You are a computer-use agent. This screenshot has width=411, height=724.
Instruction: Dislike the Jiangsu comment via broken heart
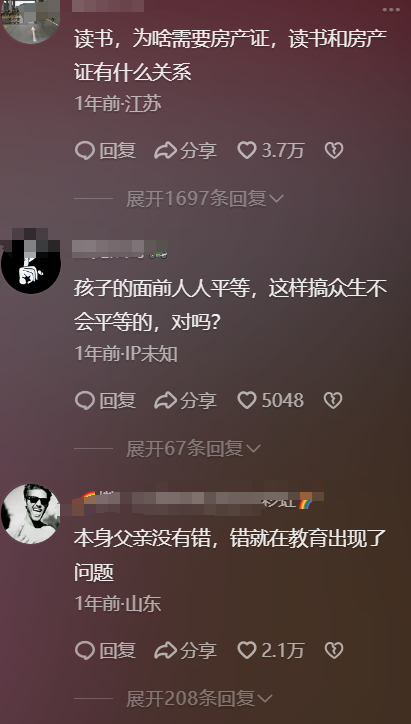[x=333, y=151]
